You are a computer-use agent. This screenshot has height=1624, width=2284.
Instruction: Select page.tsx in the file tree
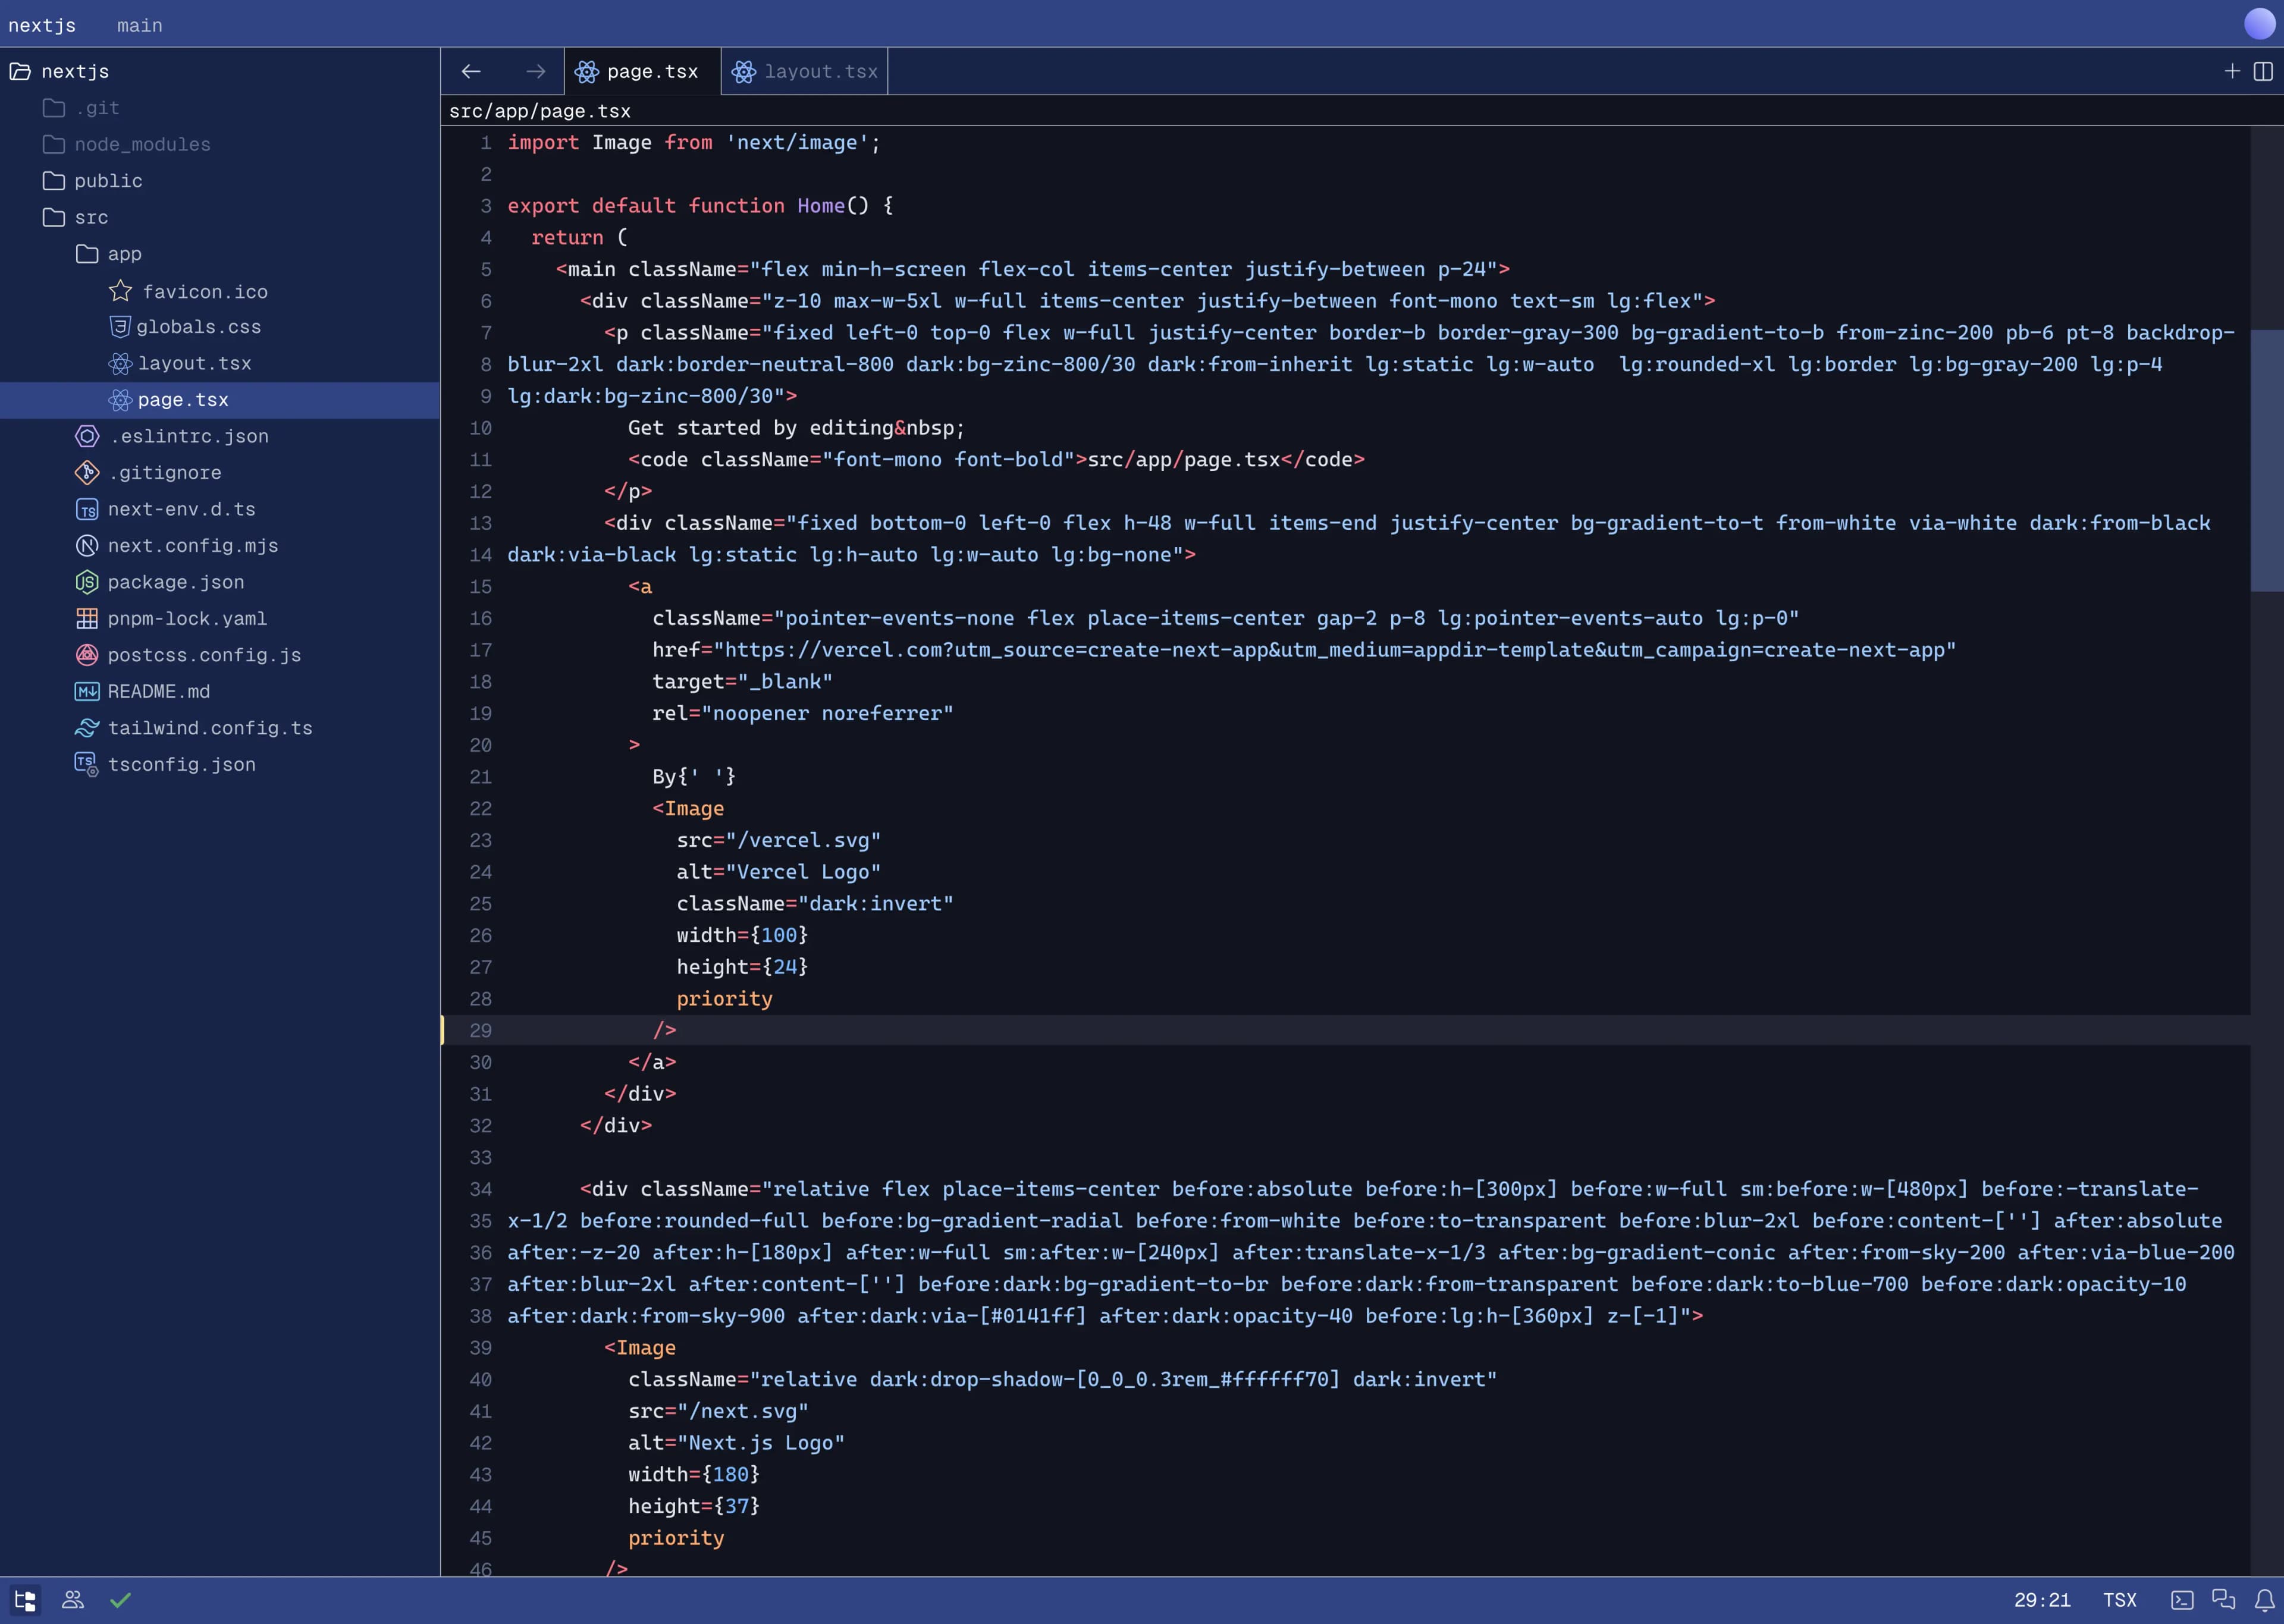(x=220, y=400)
